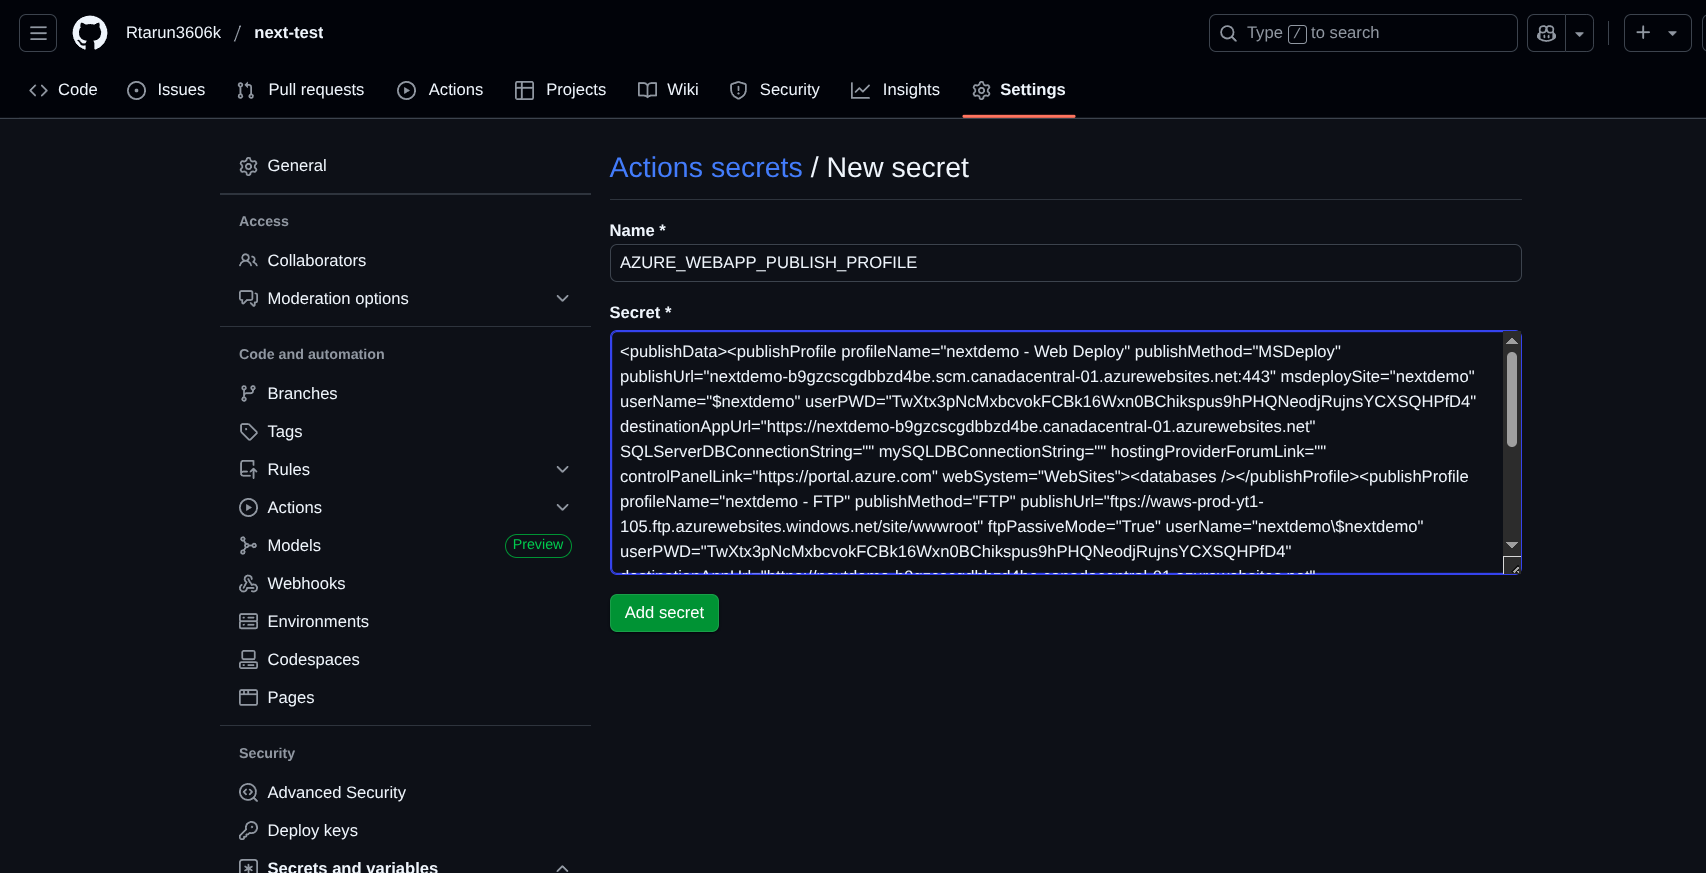
Task: Click the Environments server icon
Action: pos(249,622)
